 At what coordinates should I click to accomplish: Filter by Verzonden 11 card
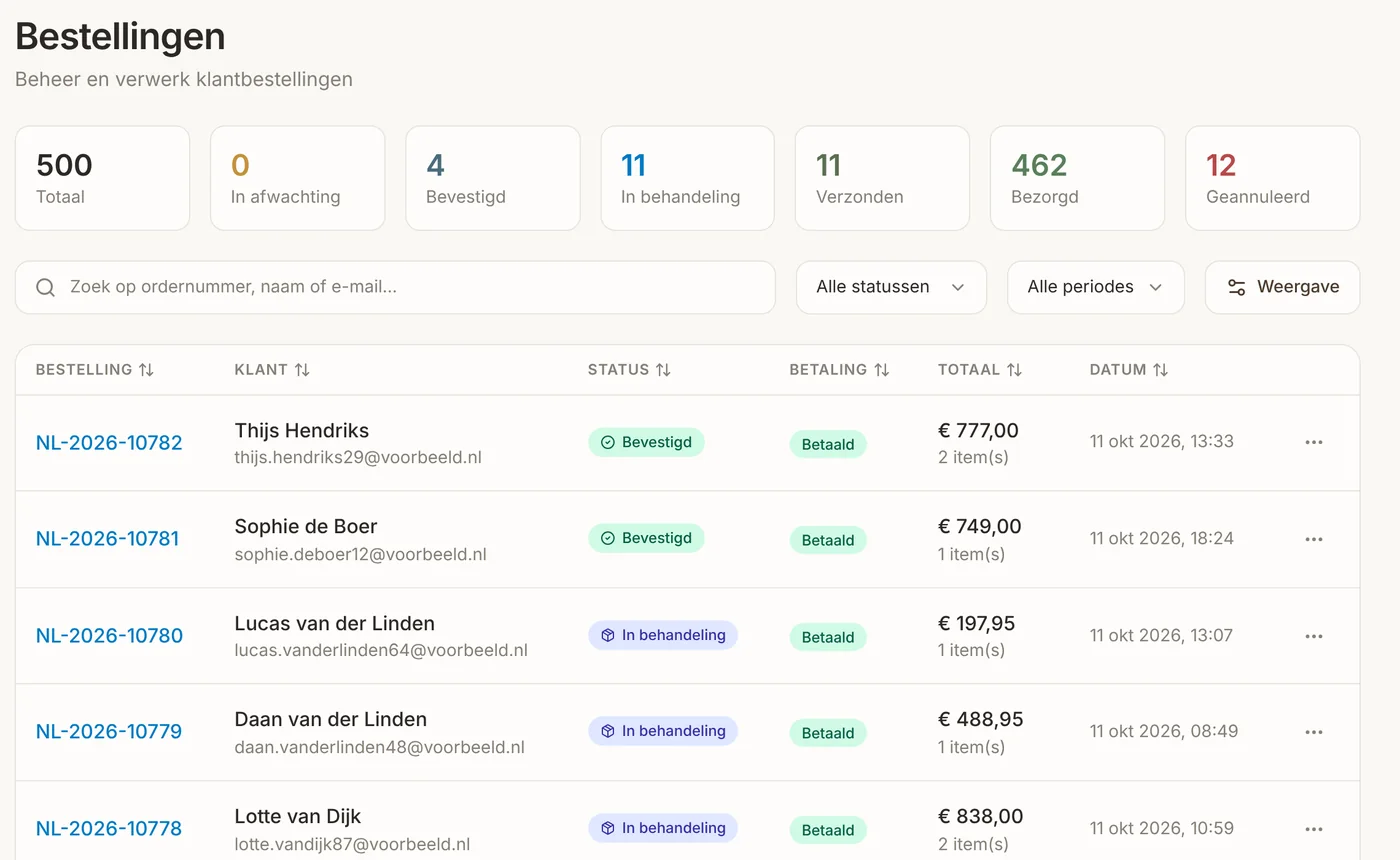[x=882, y=178]
